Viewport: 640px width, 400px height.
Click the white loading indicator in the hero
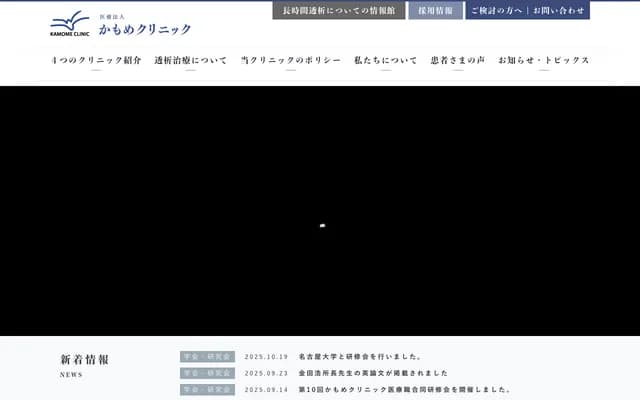(x=322, y=226)
